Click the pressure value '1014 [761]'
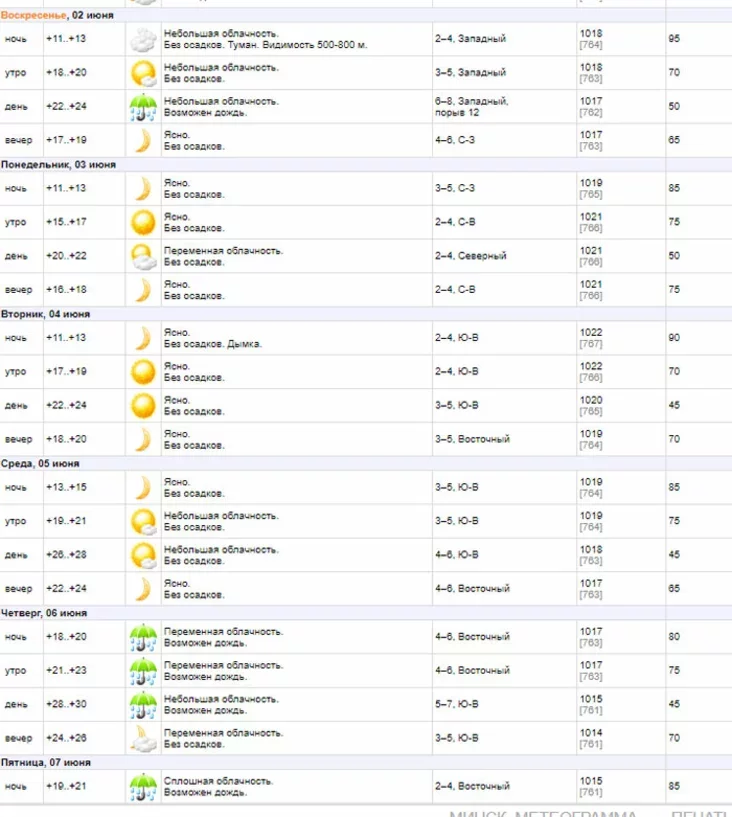The image size is (732, 817). (591, 738)
